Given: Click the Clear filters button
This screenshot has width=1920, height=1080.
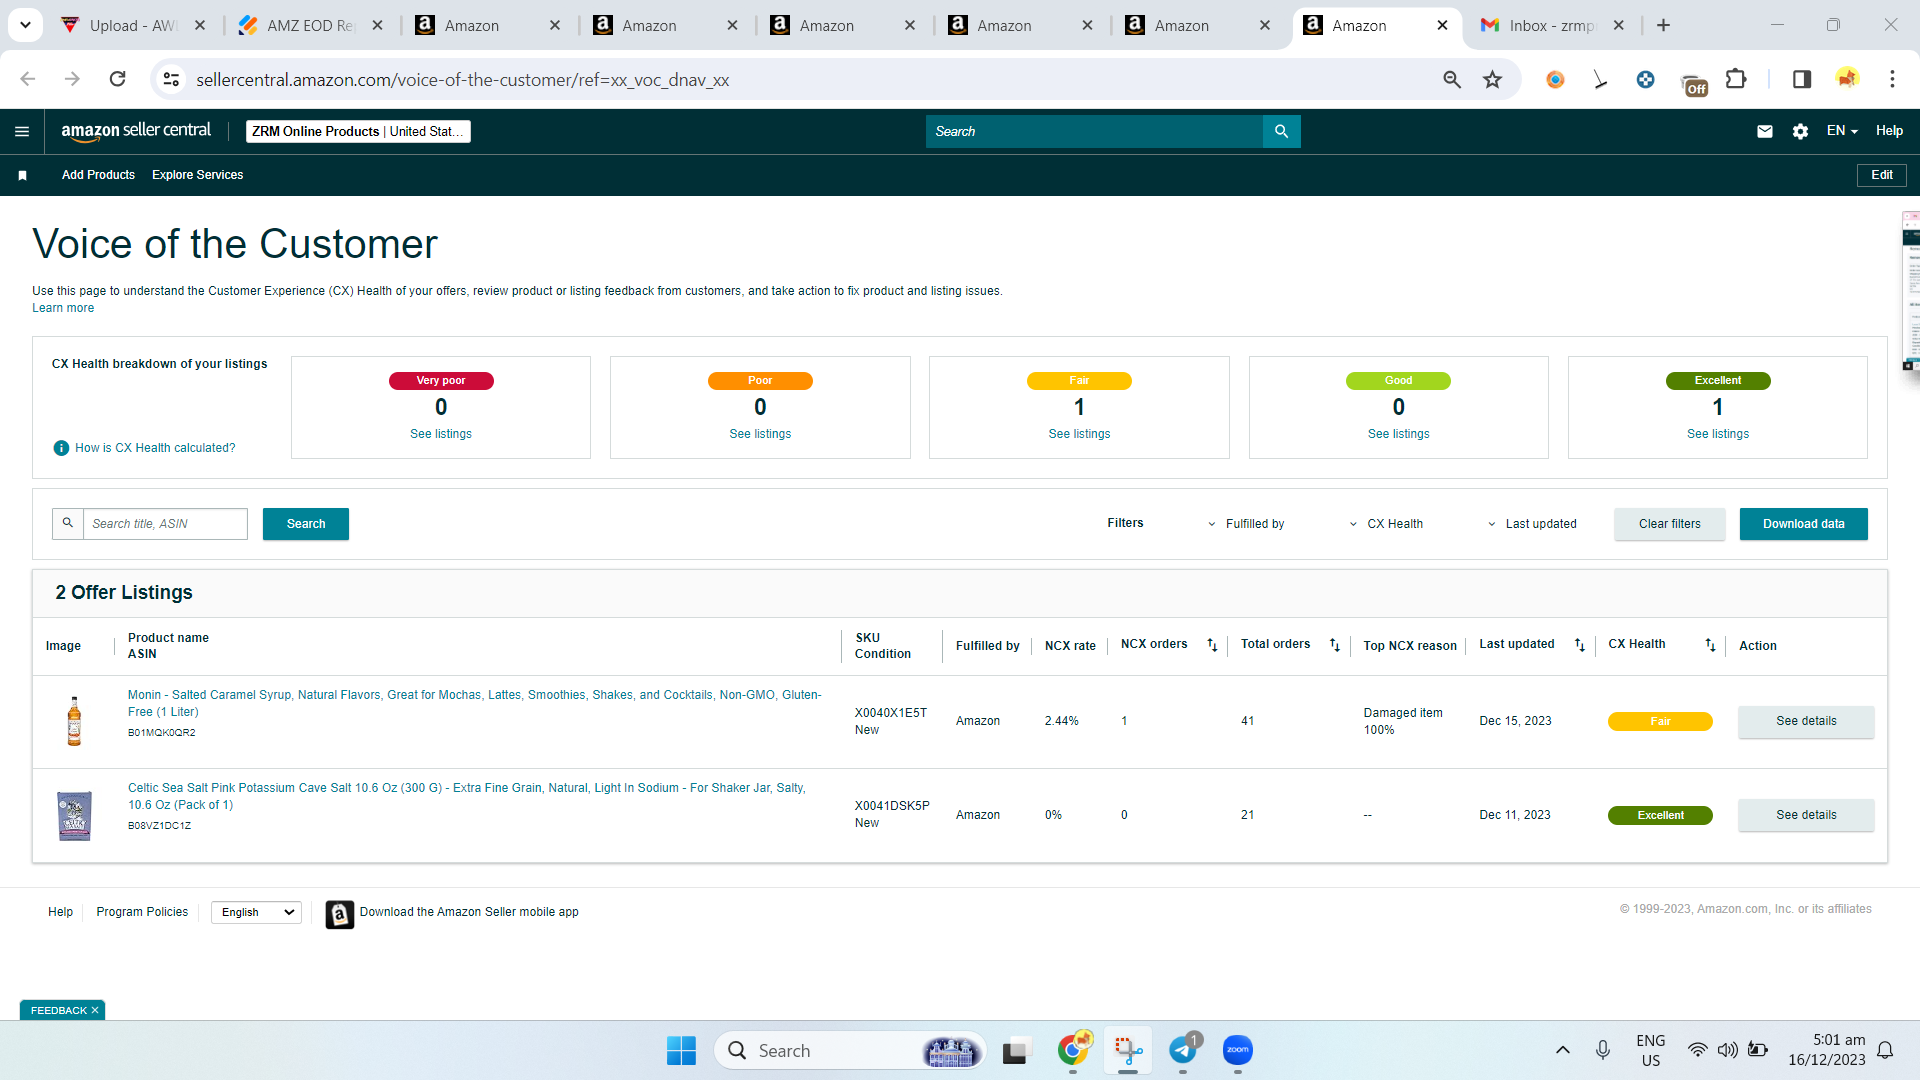Looking at the screenshot, I should pyautogui.click(x=1669, y=524).
